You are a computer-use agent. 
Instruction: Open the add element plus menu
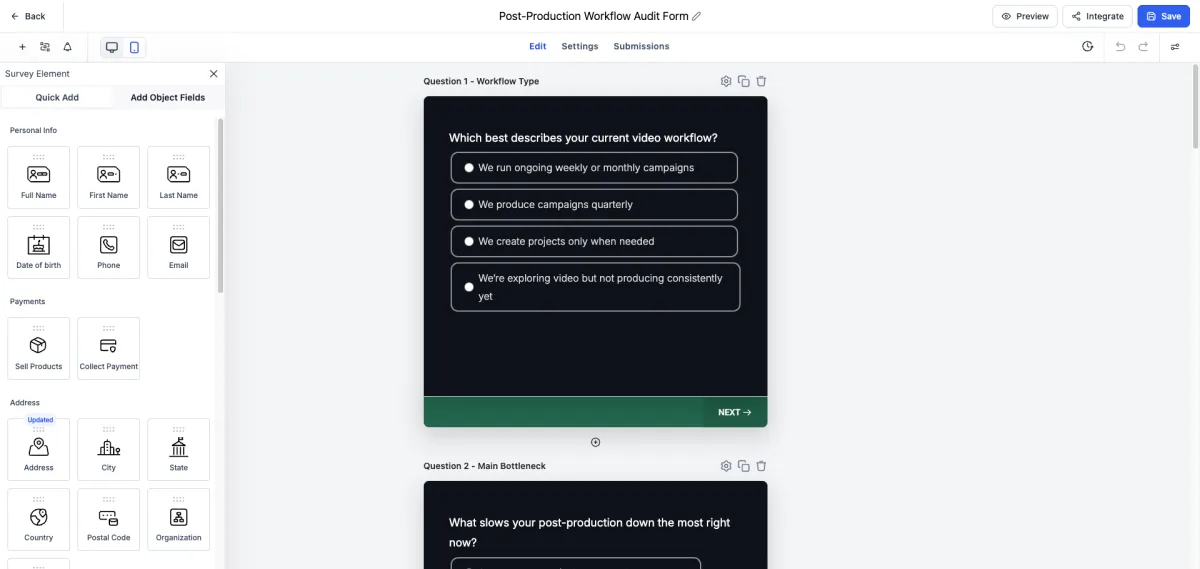coord(22,47)
